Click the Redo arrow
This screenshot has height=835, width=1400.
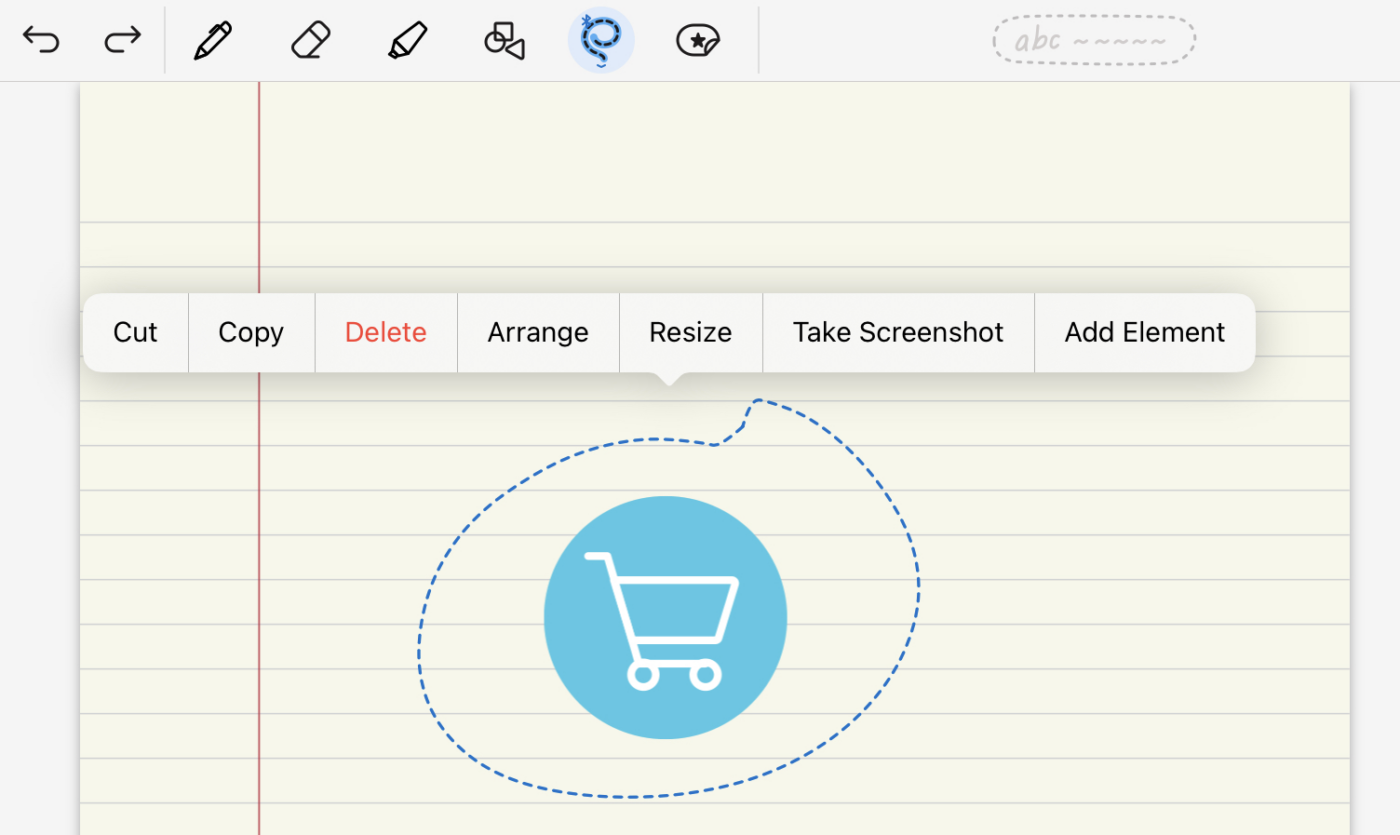pyautogui.click(x=121, y=40)
